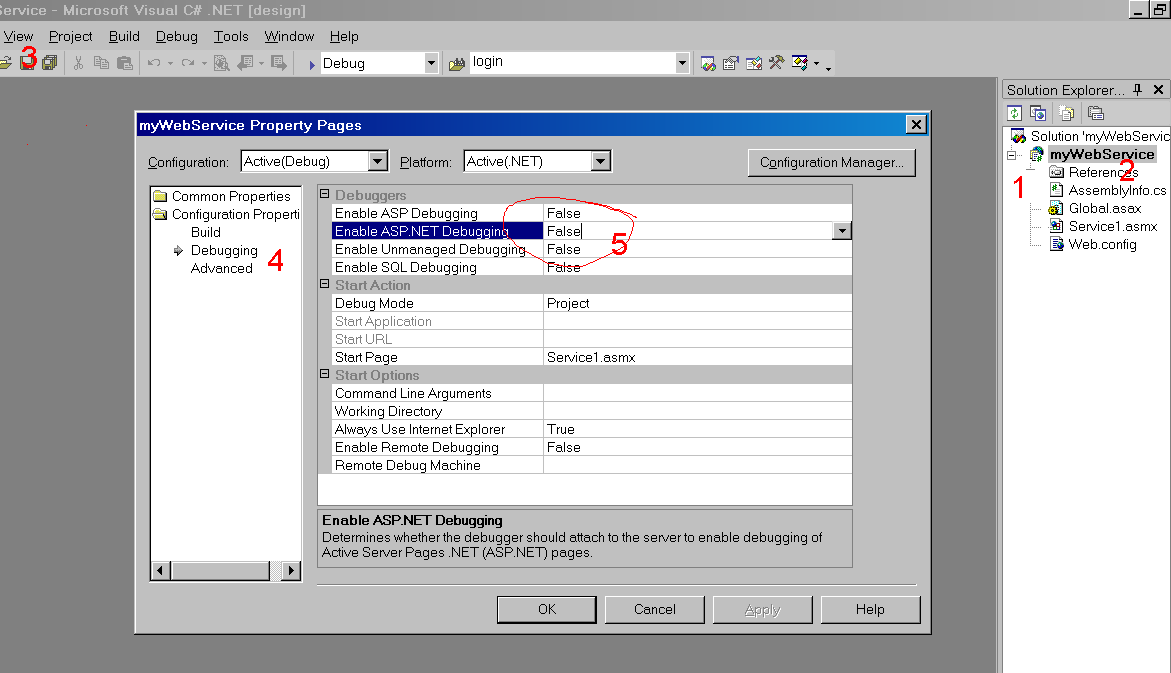Open the Help menu
The width and height of the screenshot is (1171, 673).
344,36
